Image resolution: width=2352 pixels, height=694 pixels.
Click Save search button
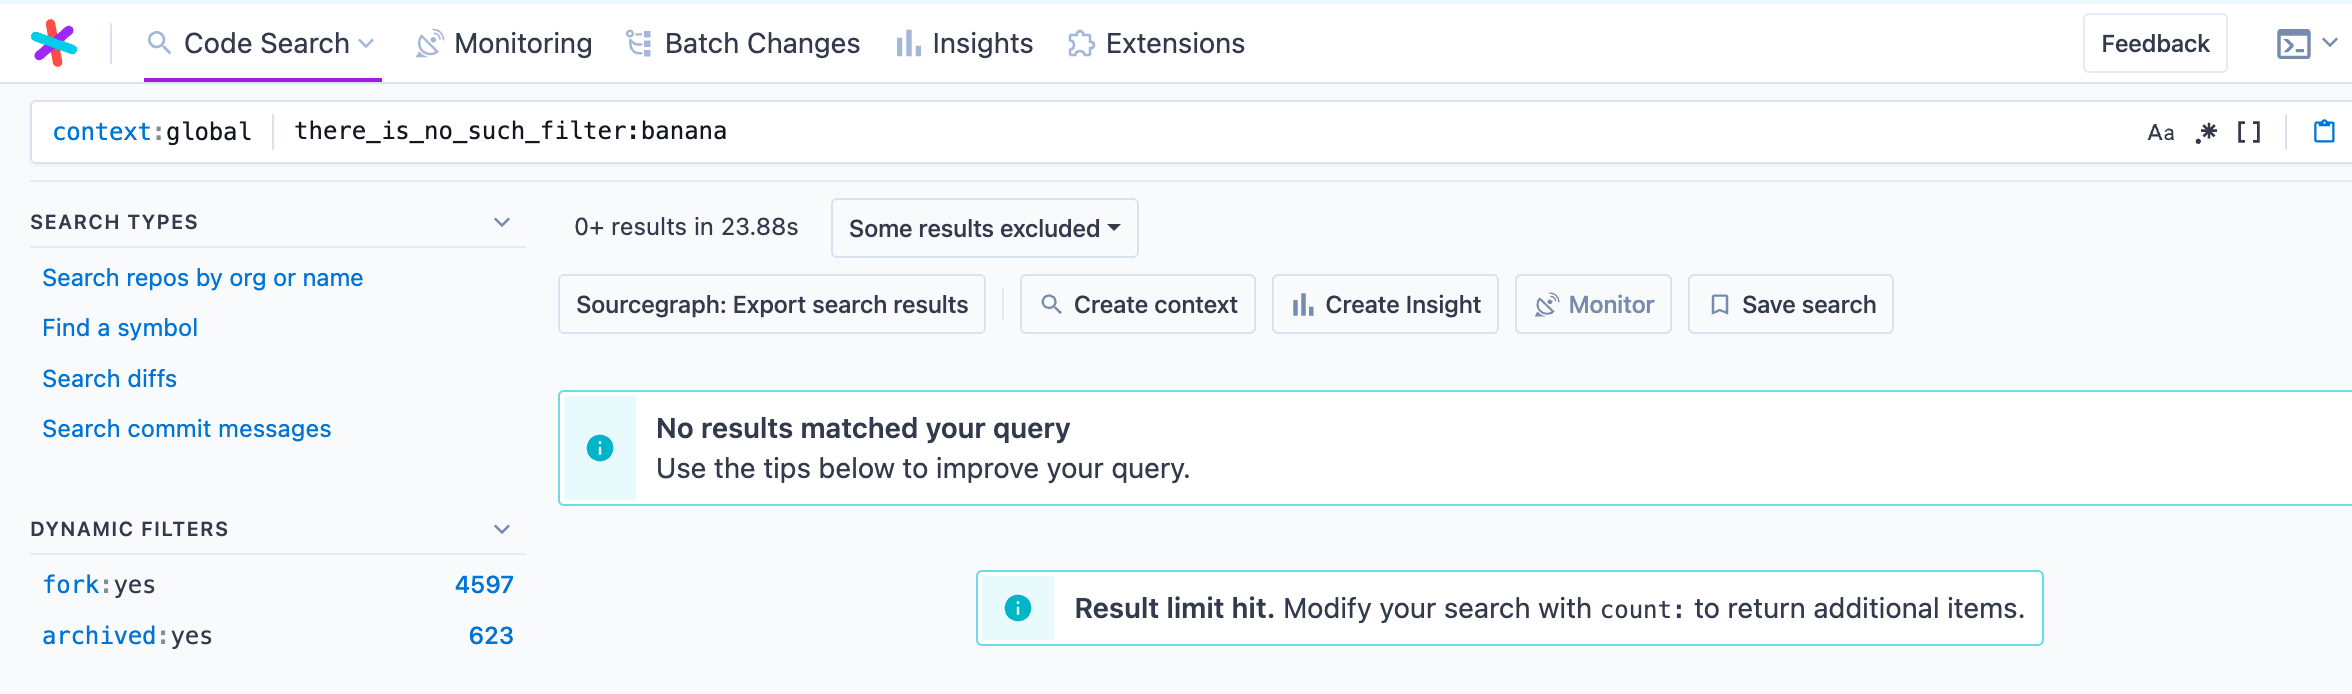(1790, 304)
